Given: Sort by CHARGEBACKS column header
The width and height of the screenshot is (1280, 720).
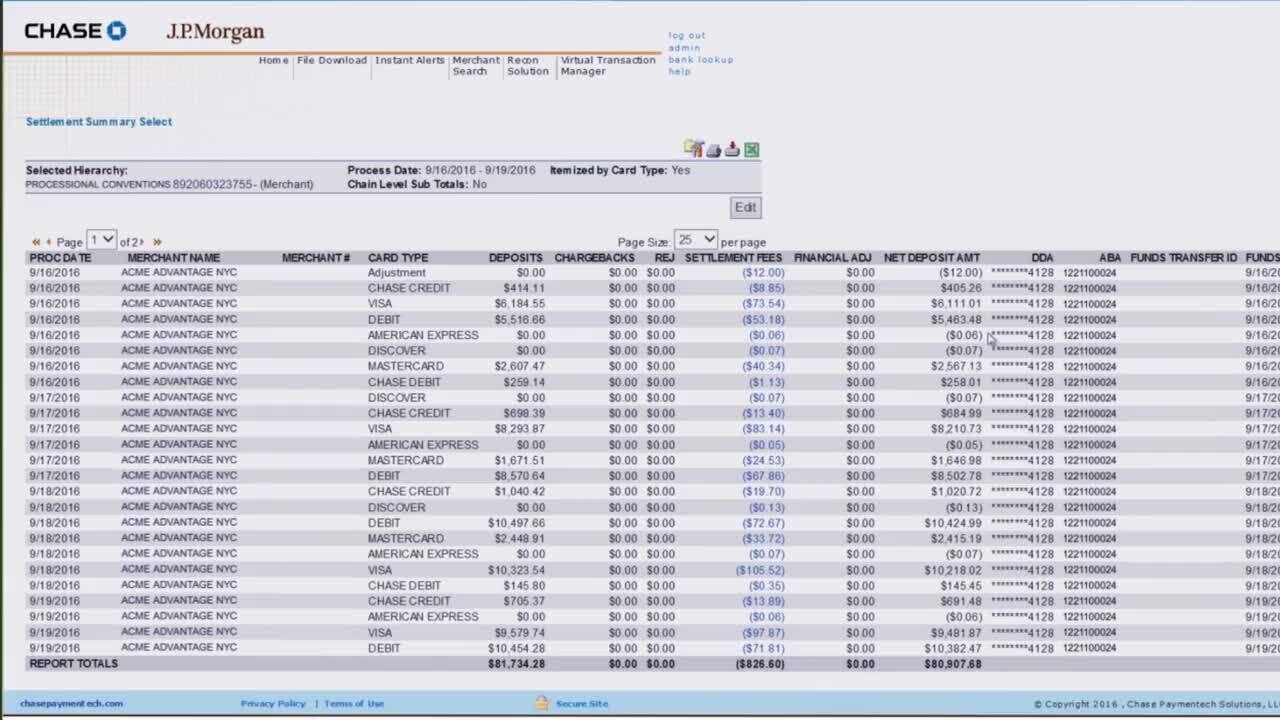Looking at the screenshot, I should 596,258.
